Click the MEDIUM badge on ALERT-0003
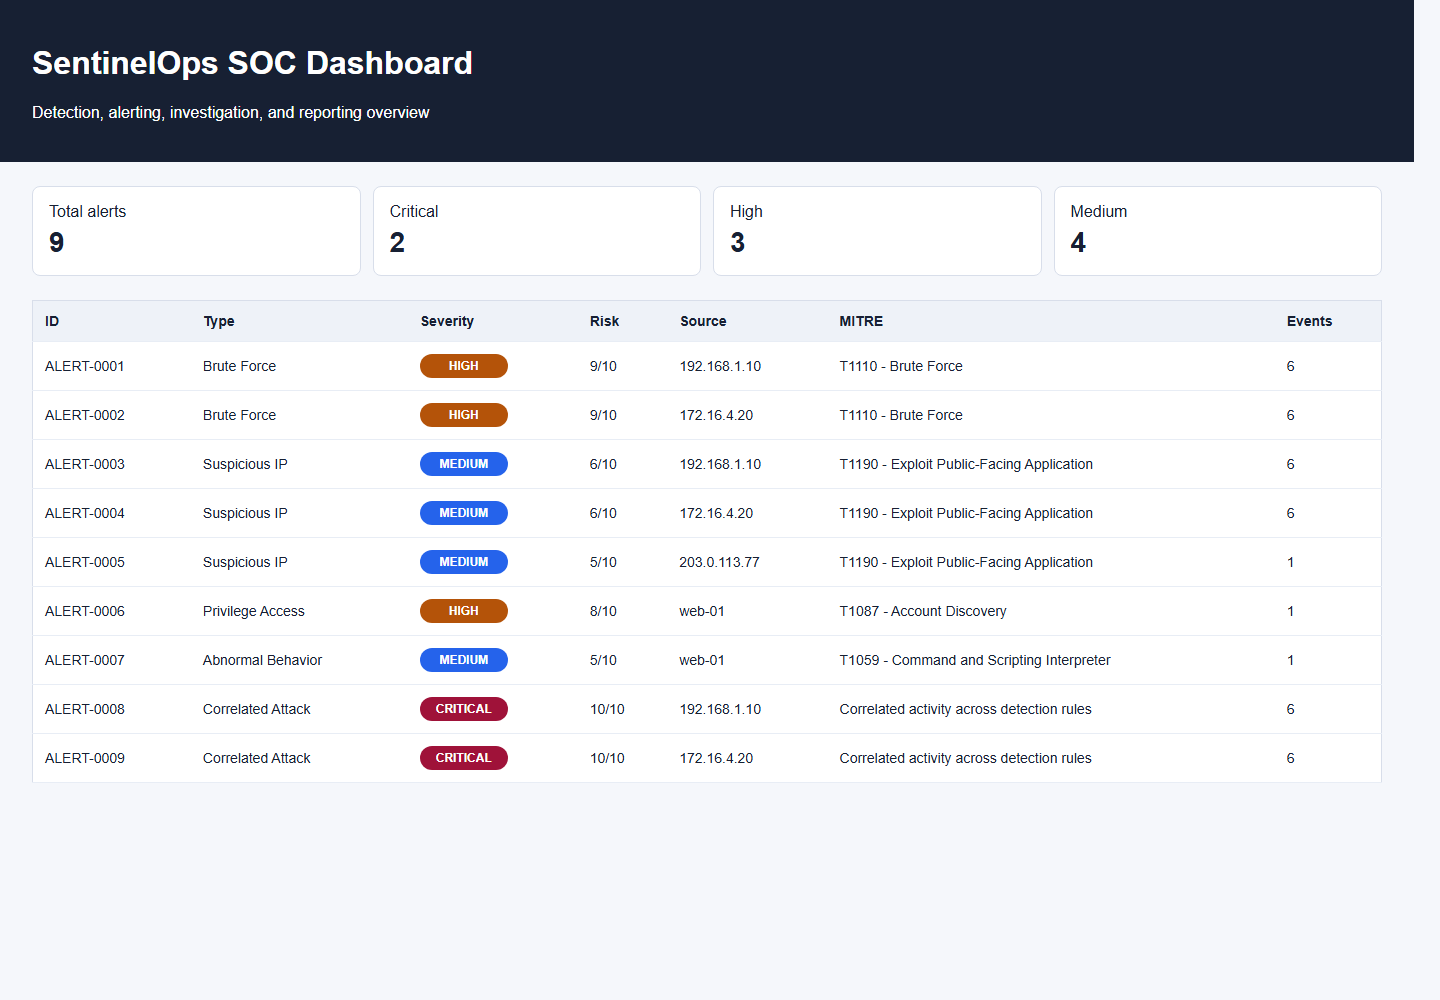Image resolution: width=1440 pixels, height=1000 pixels. [464, 464]
